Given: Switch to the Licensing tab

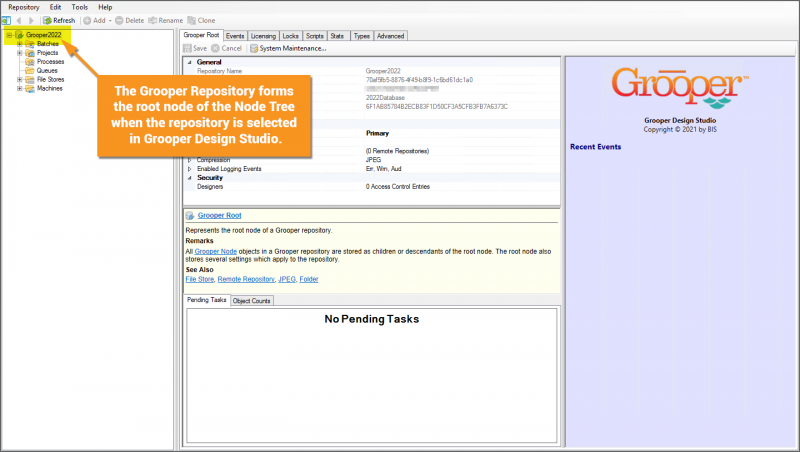Looking at the screenshot, I should point(263,36).
